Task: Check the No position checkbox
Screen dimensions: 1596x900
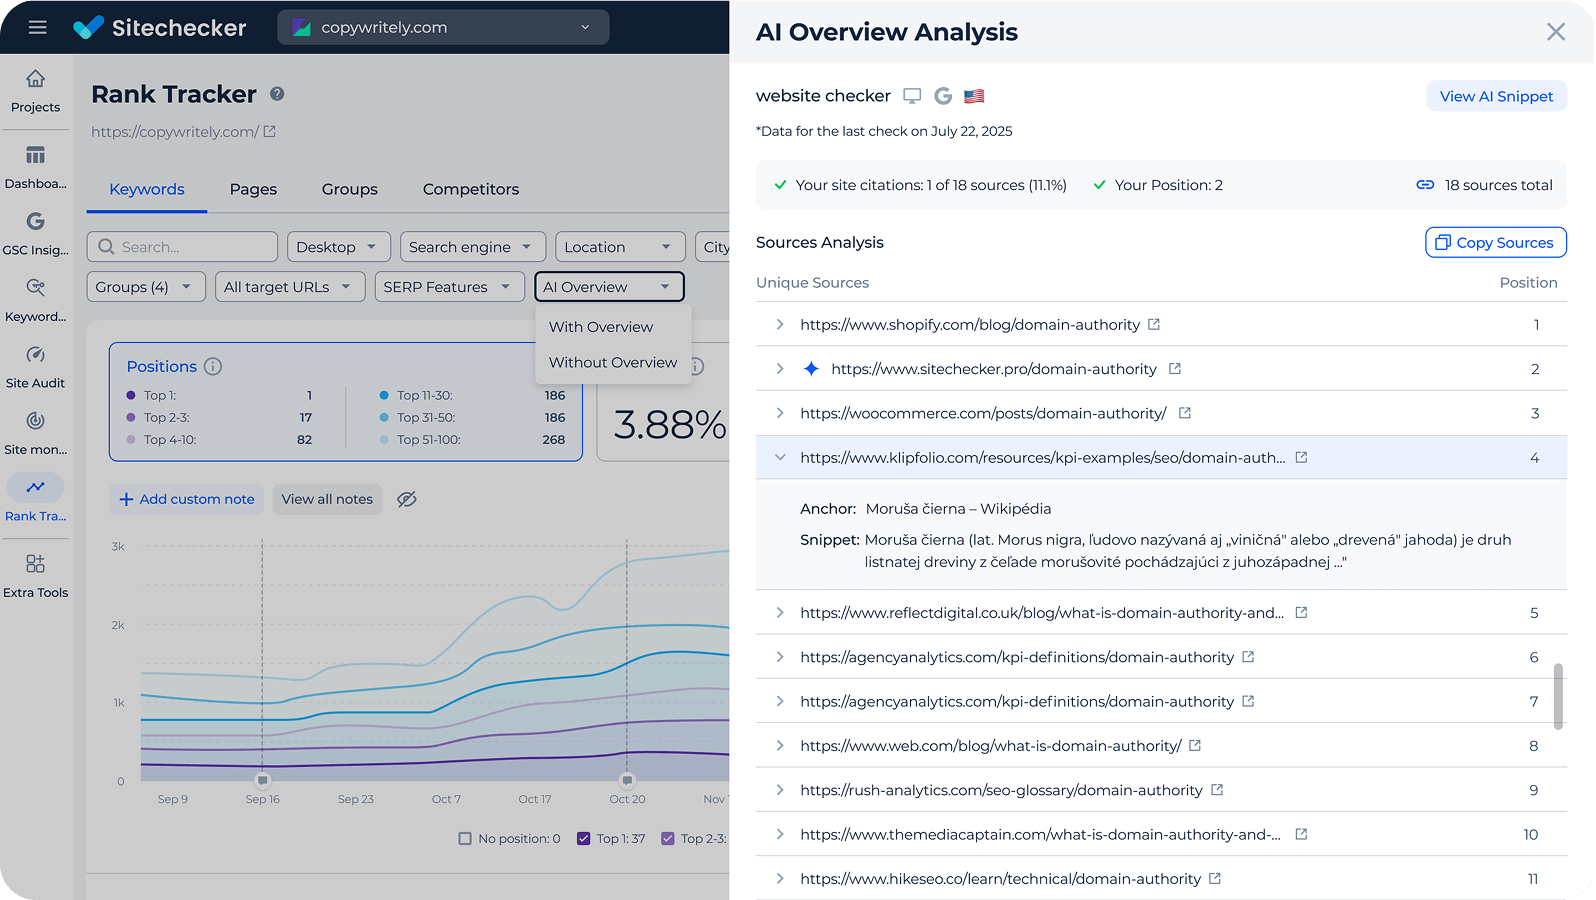Action: (x=465, y=839)
